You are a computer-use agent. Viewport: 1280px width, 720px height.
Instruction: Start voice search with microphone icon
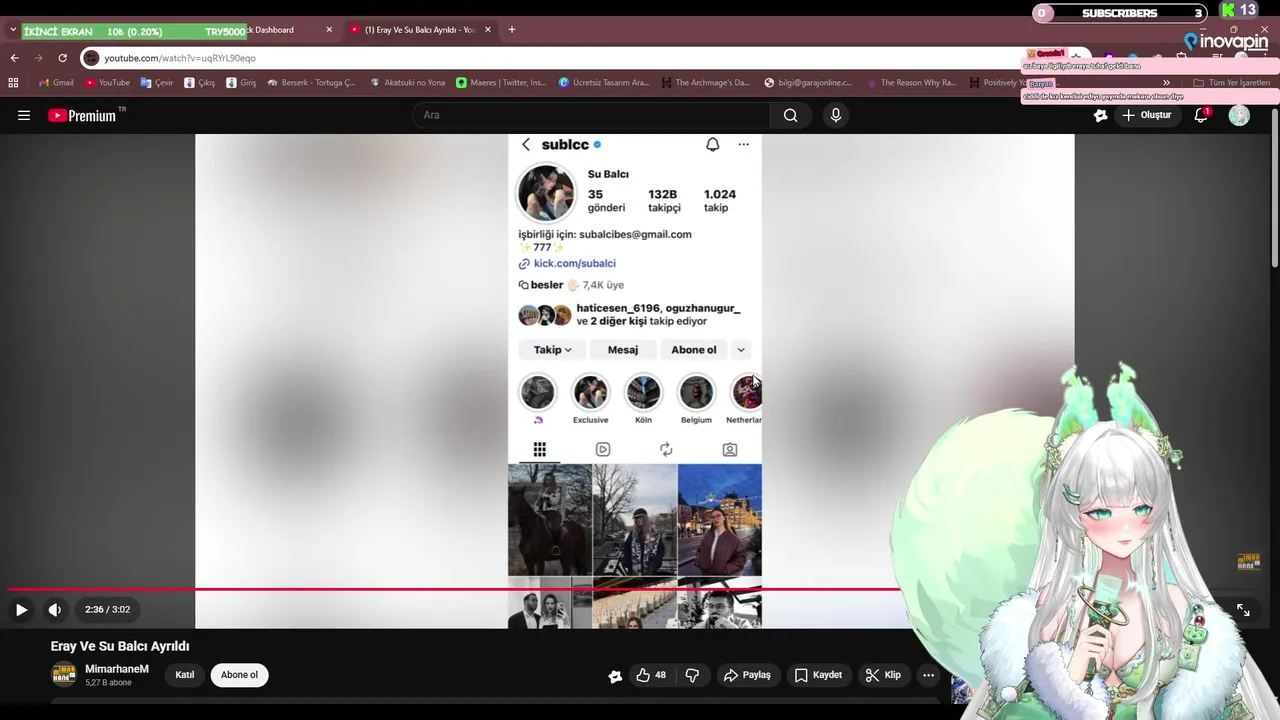pos(836,115)
